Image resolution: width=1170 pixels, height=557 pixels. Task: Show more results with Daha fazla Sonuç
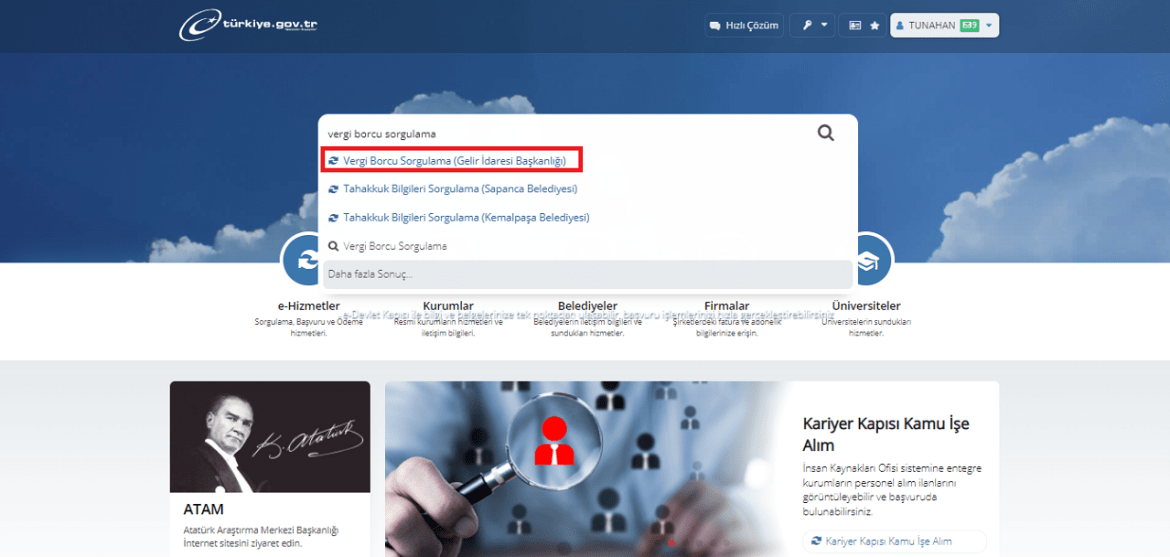[587, 274]
